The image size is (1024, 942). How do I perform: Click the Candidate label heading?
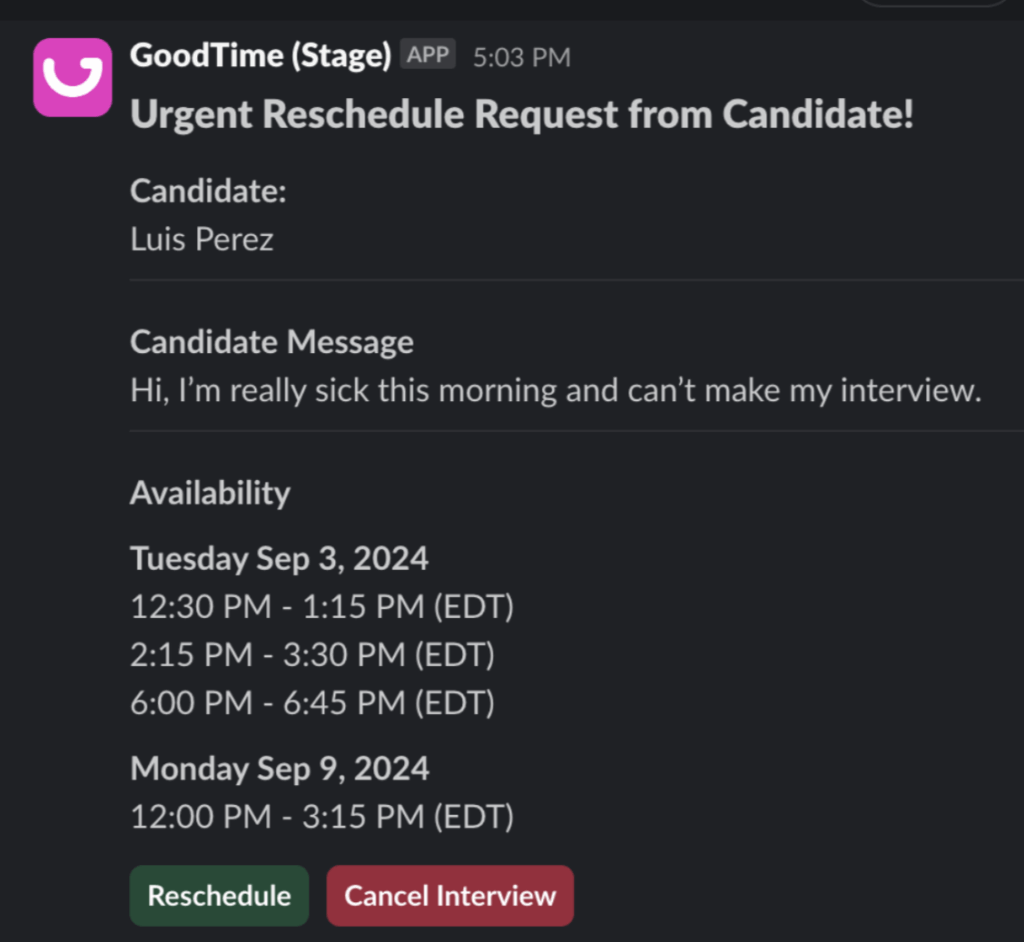pos(208,191)
